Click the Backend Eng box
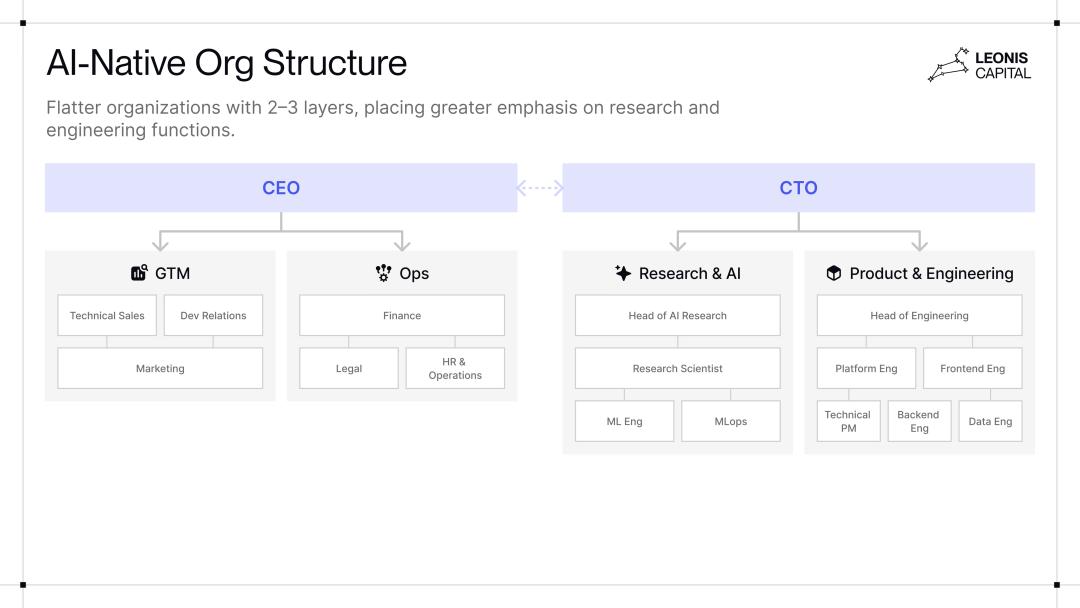The image size is (1080, 608). pyautogui.click(x=919, y=421)
